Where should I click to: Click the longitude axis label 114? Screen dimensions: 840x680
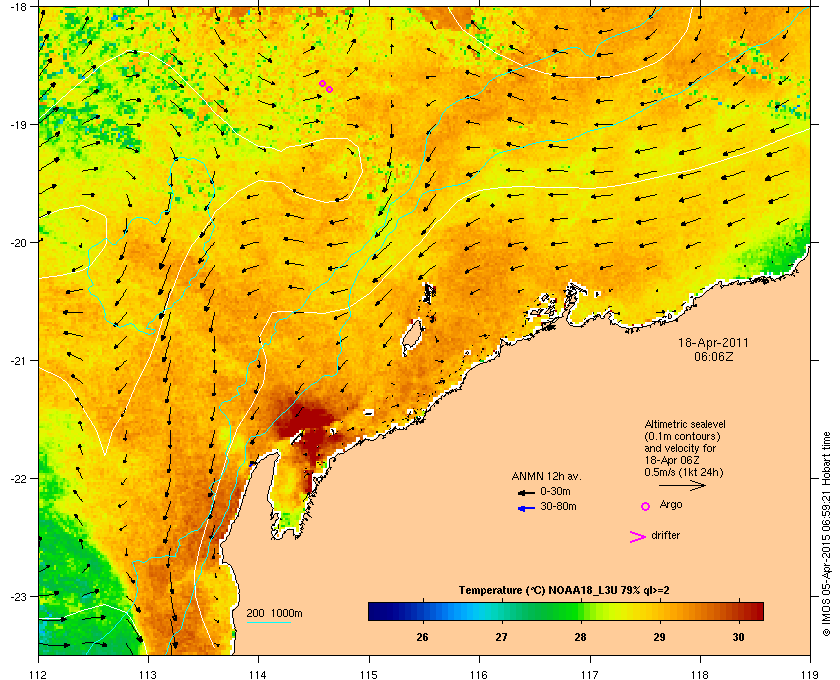pos(258,675)
